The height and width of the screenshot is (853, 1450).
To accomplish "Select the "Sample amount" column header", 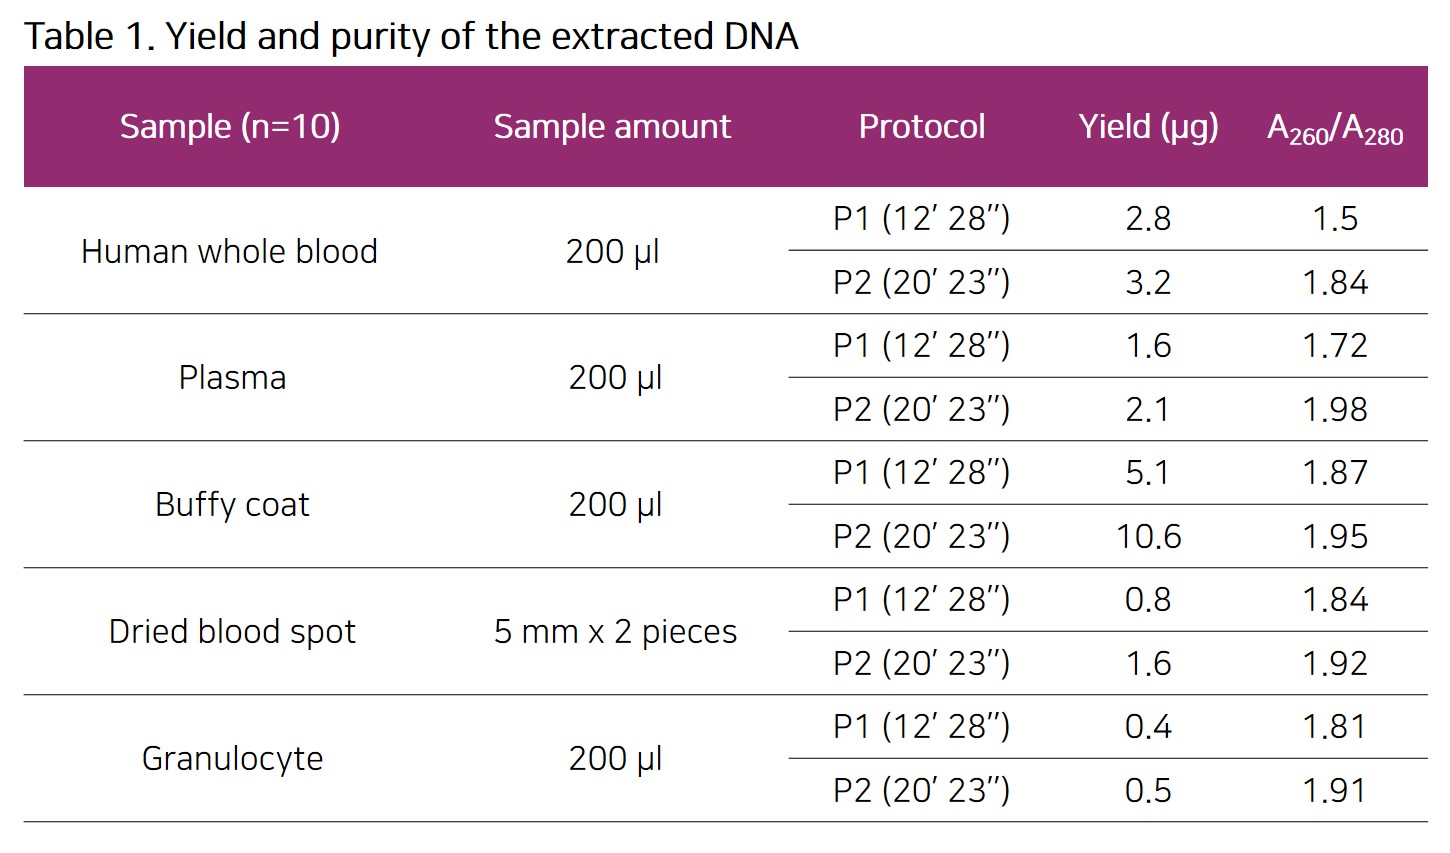I will [612, 127].
